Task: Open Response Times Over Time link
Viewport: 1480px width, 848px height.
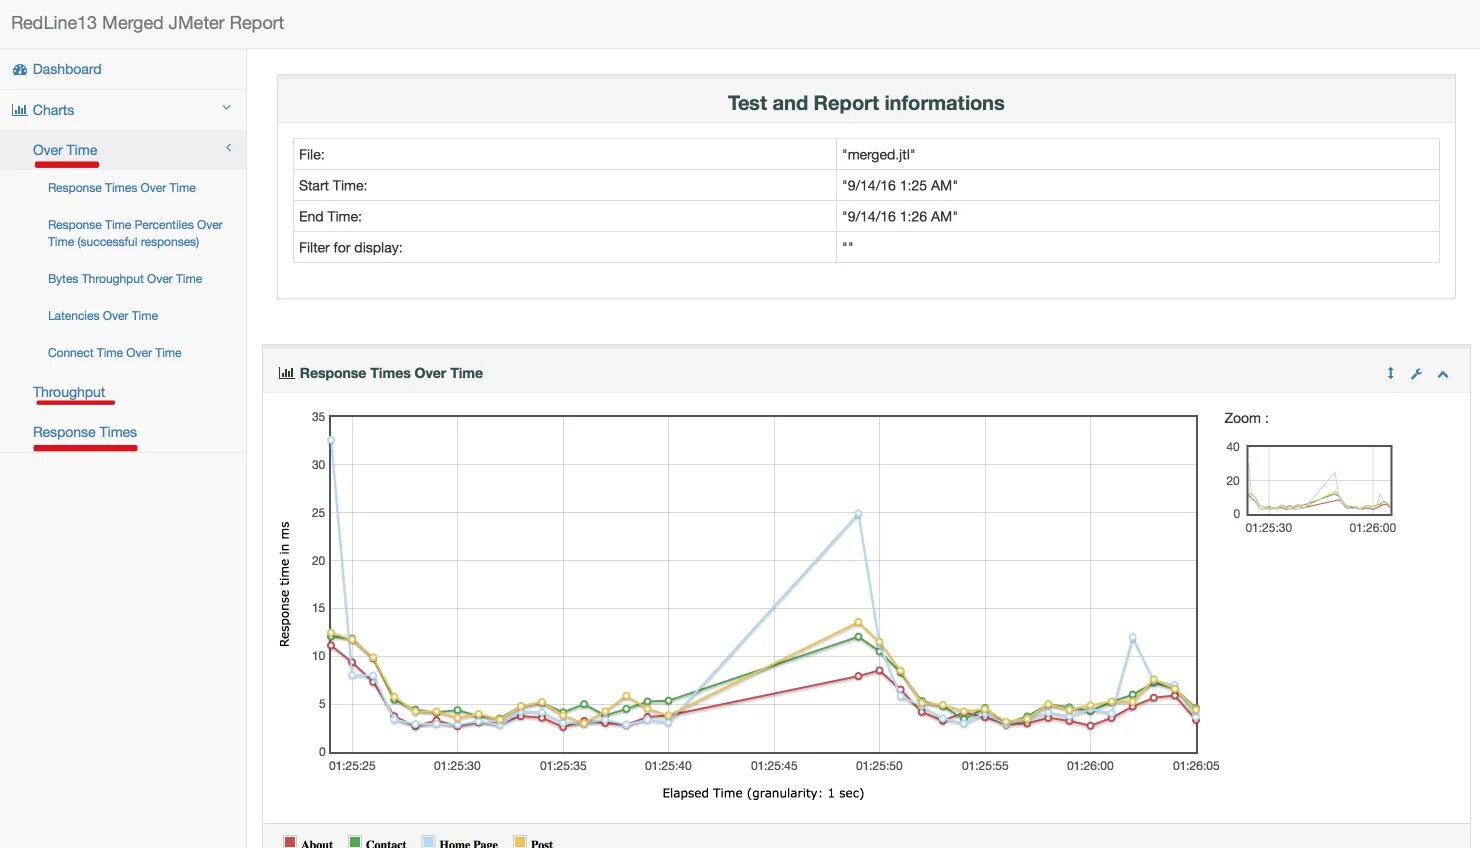Action: tap(122, 188)
